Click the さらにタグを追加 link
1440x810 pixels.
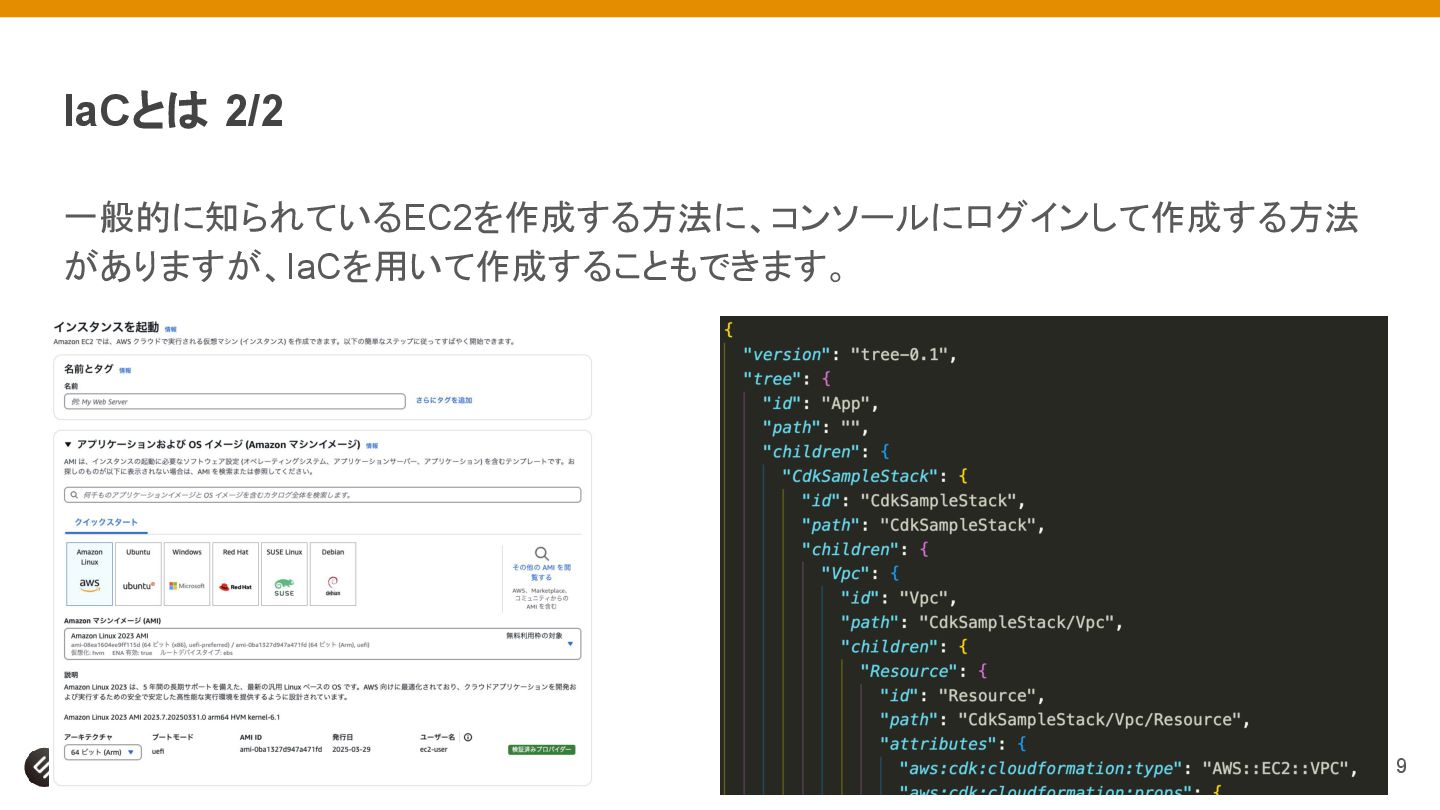(444, 400)
